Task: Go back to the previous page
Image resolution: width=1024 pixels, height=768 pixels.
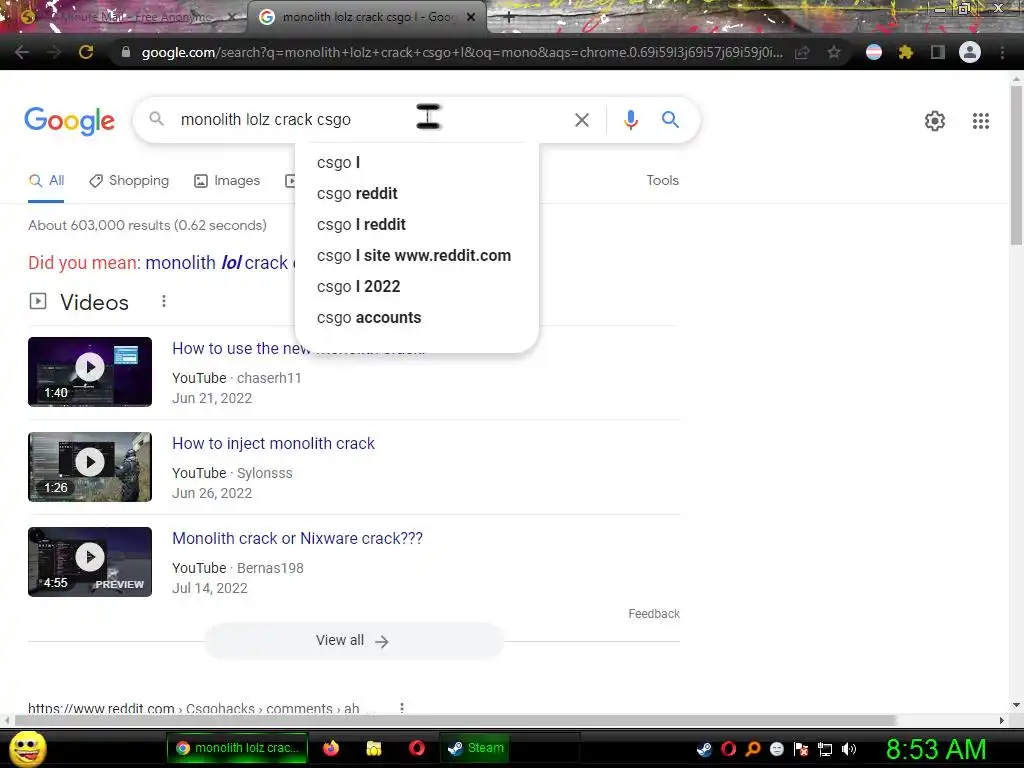Action: (x=22, y=52)
